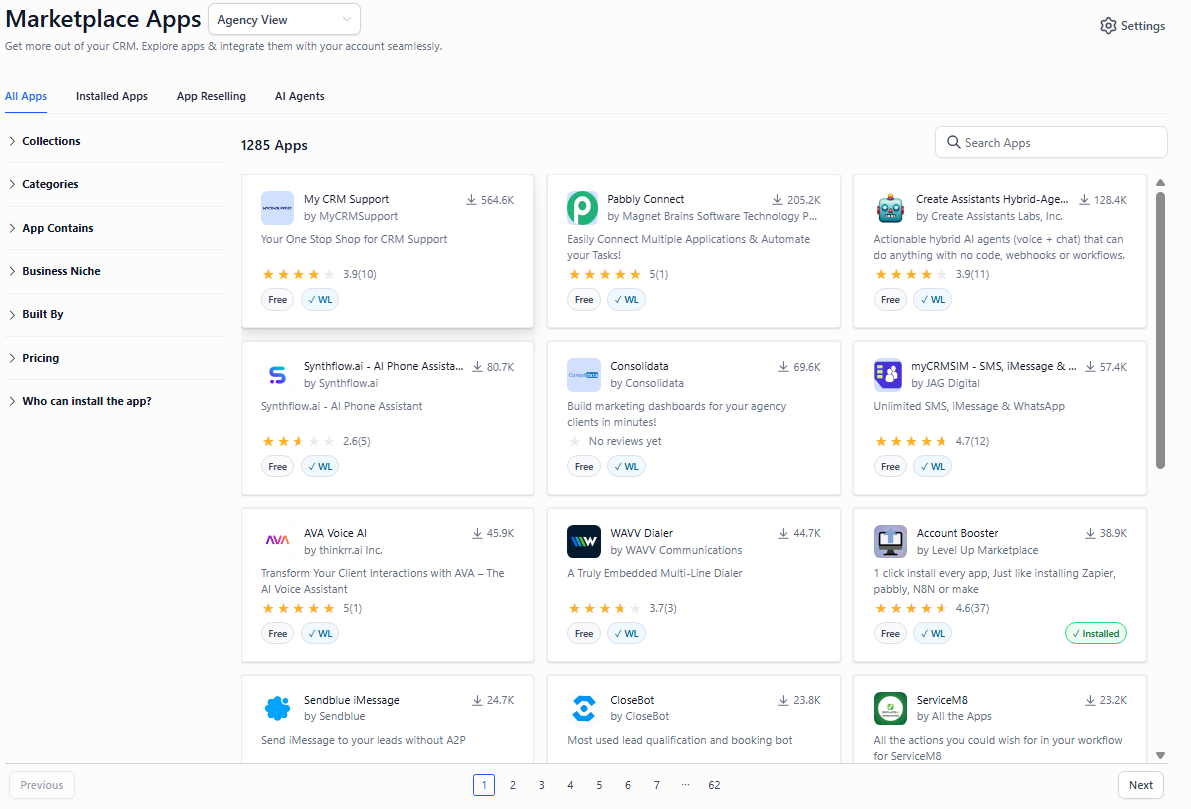
Task: Click the ServiceM8 green logo
Action: (x=890, y=709)
